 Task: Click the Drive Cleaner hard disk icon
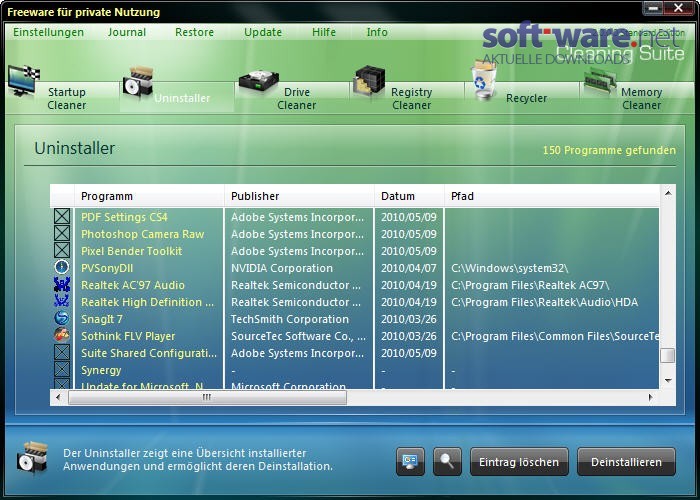click(x=258, y=82)
